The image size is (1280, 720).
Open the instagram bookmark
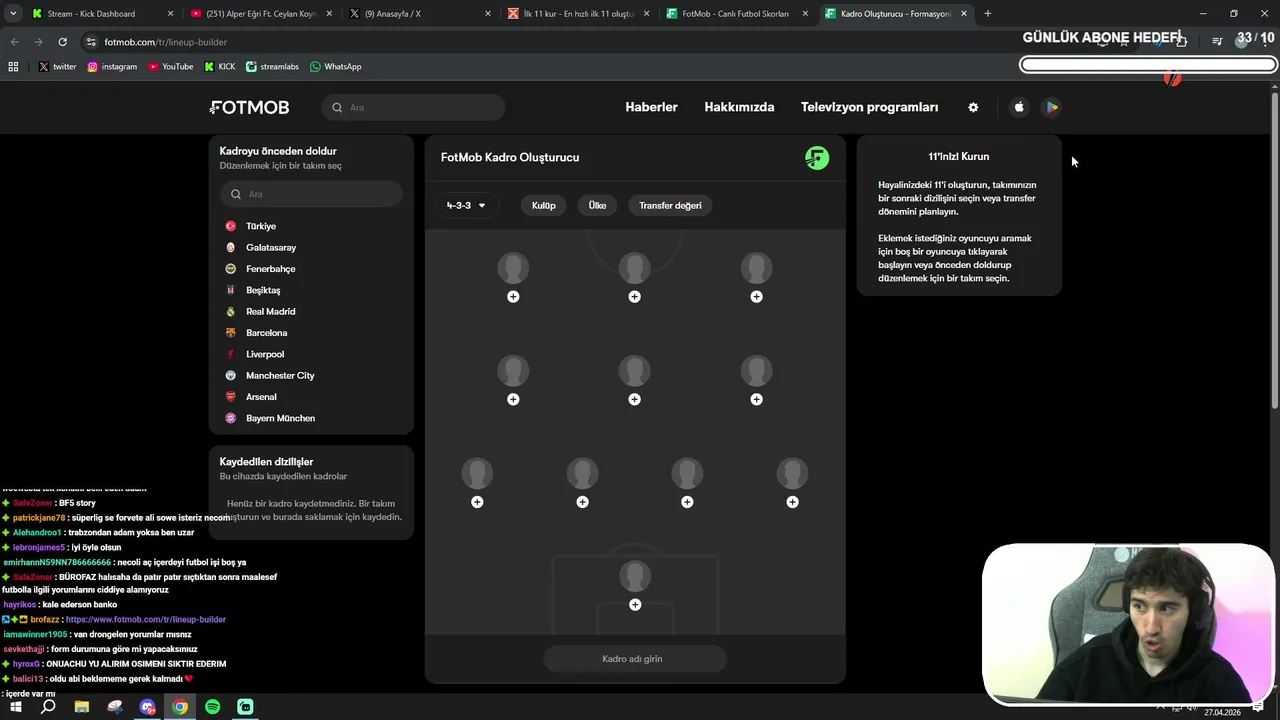pos(112,66)
